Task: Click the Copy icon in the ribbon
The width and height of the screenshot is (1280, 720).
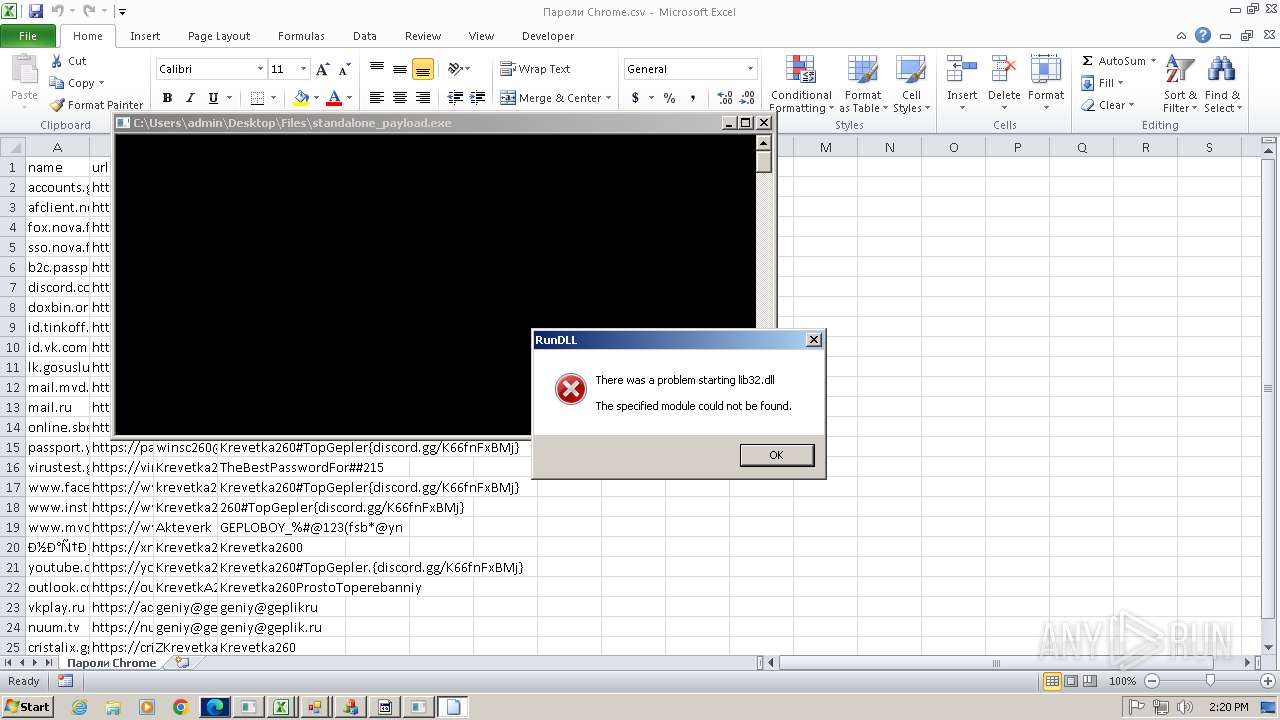Action: coord(56,83)
